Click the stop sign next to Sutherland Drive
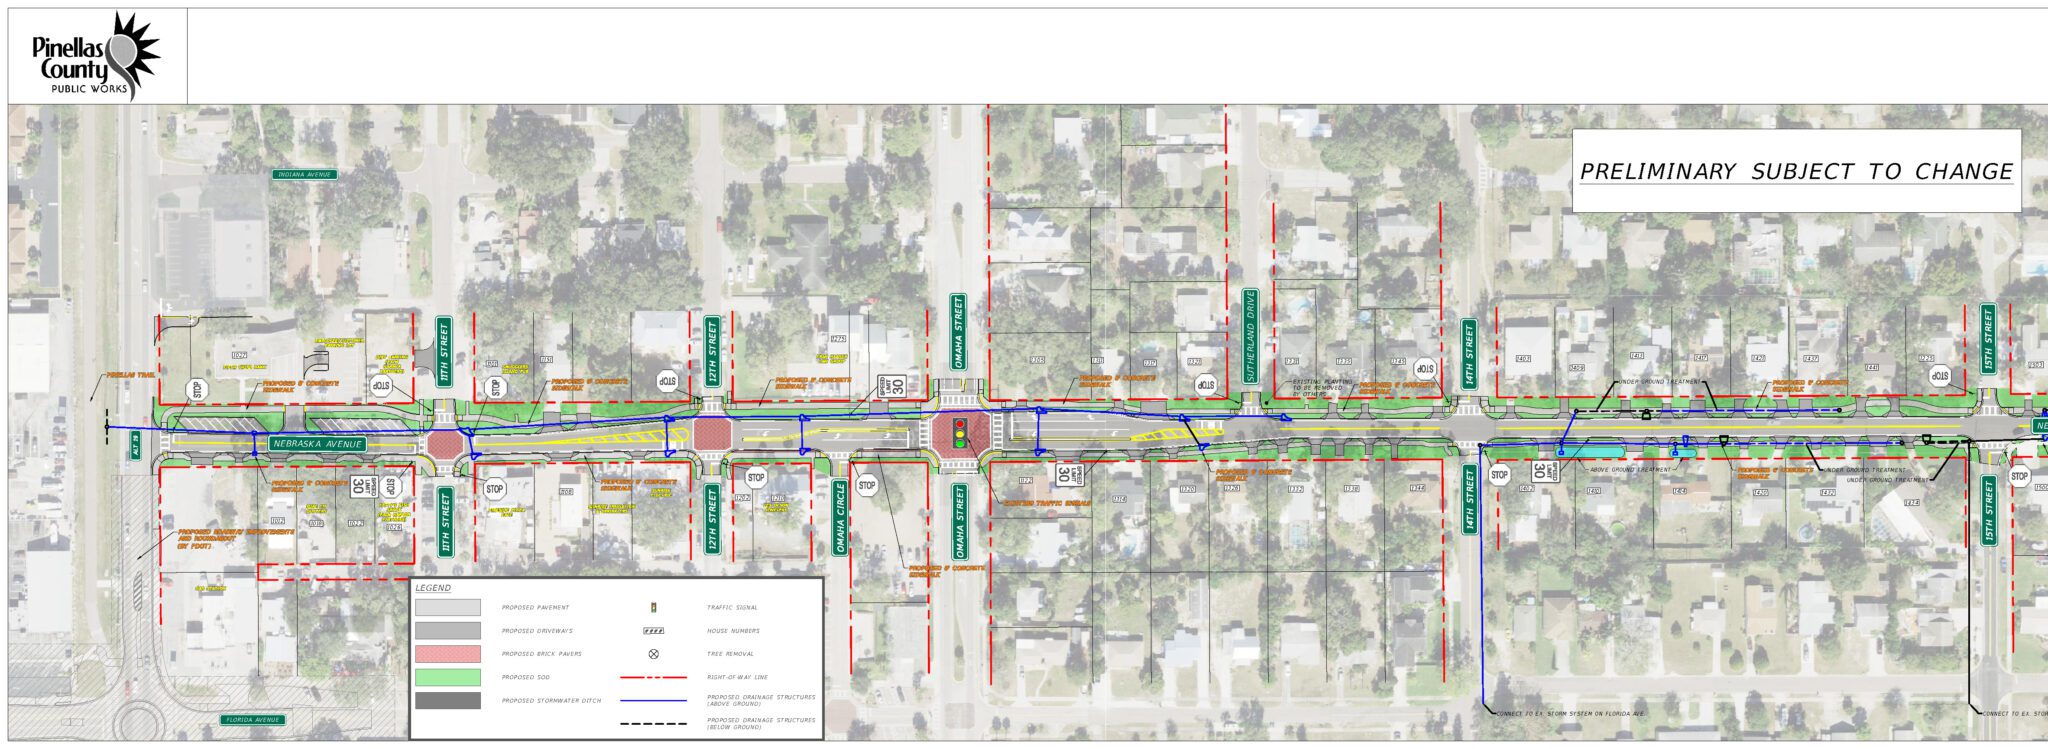The width and height of the screenshot is (2048, 749). click(1207, 384)
